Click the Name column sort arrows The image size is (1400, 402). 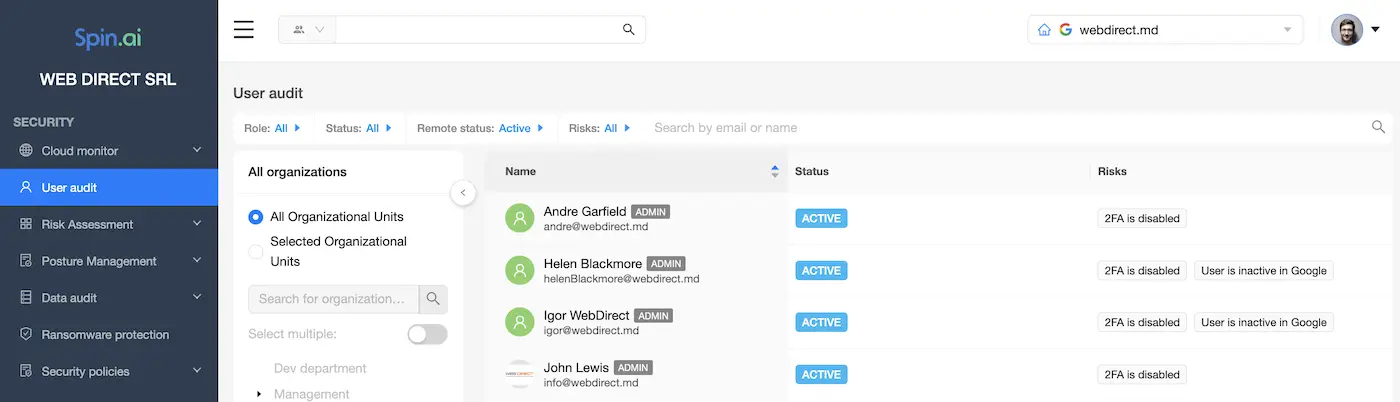click(x=774, y=172)
